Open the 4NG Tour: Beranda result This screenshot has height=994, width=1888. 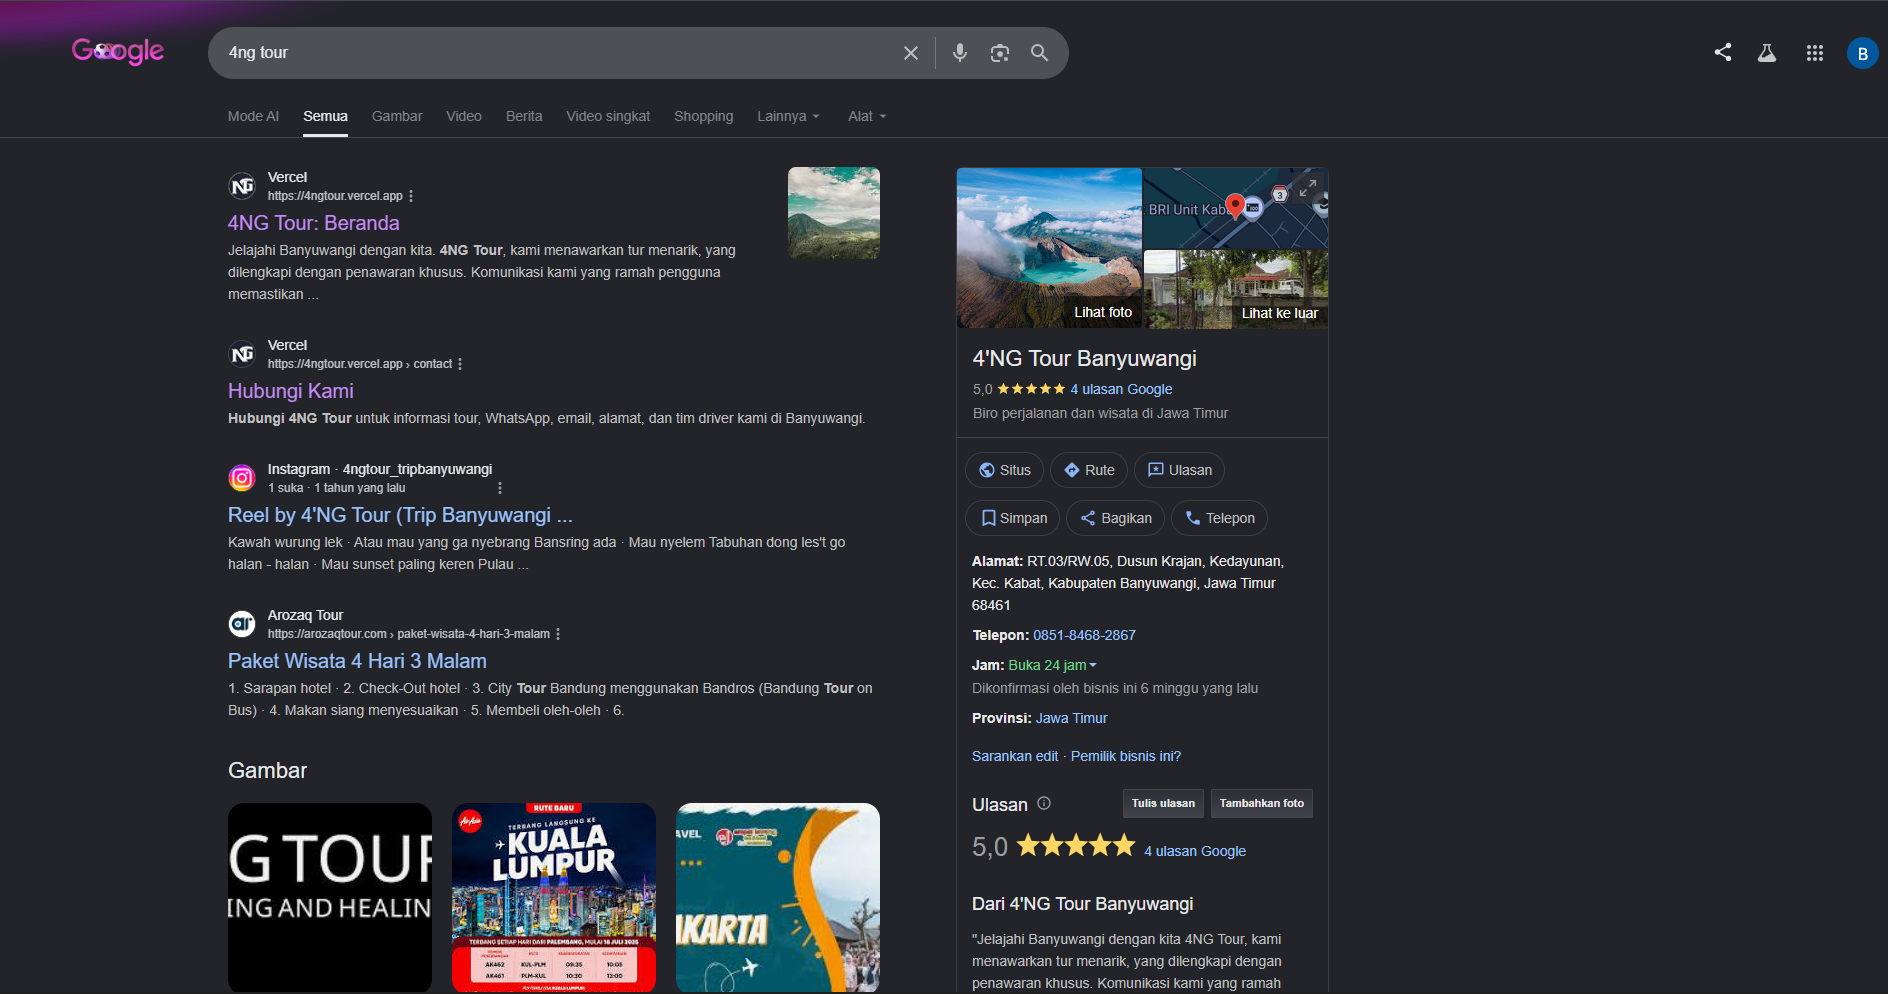click(x=314, y=223)
